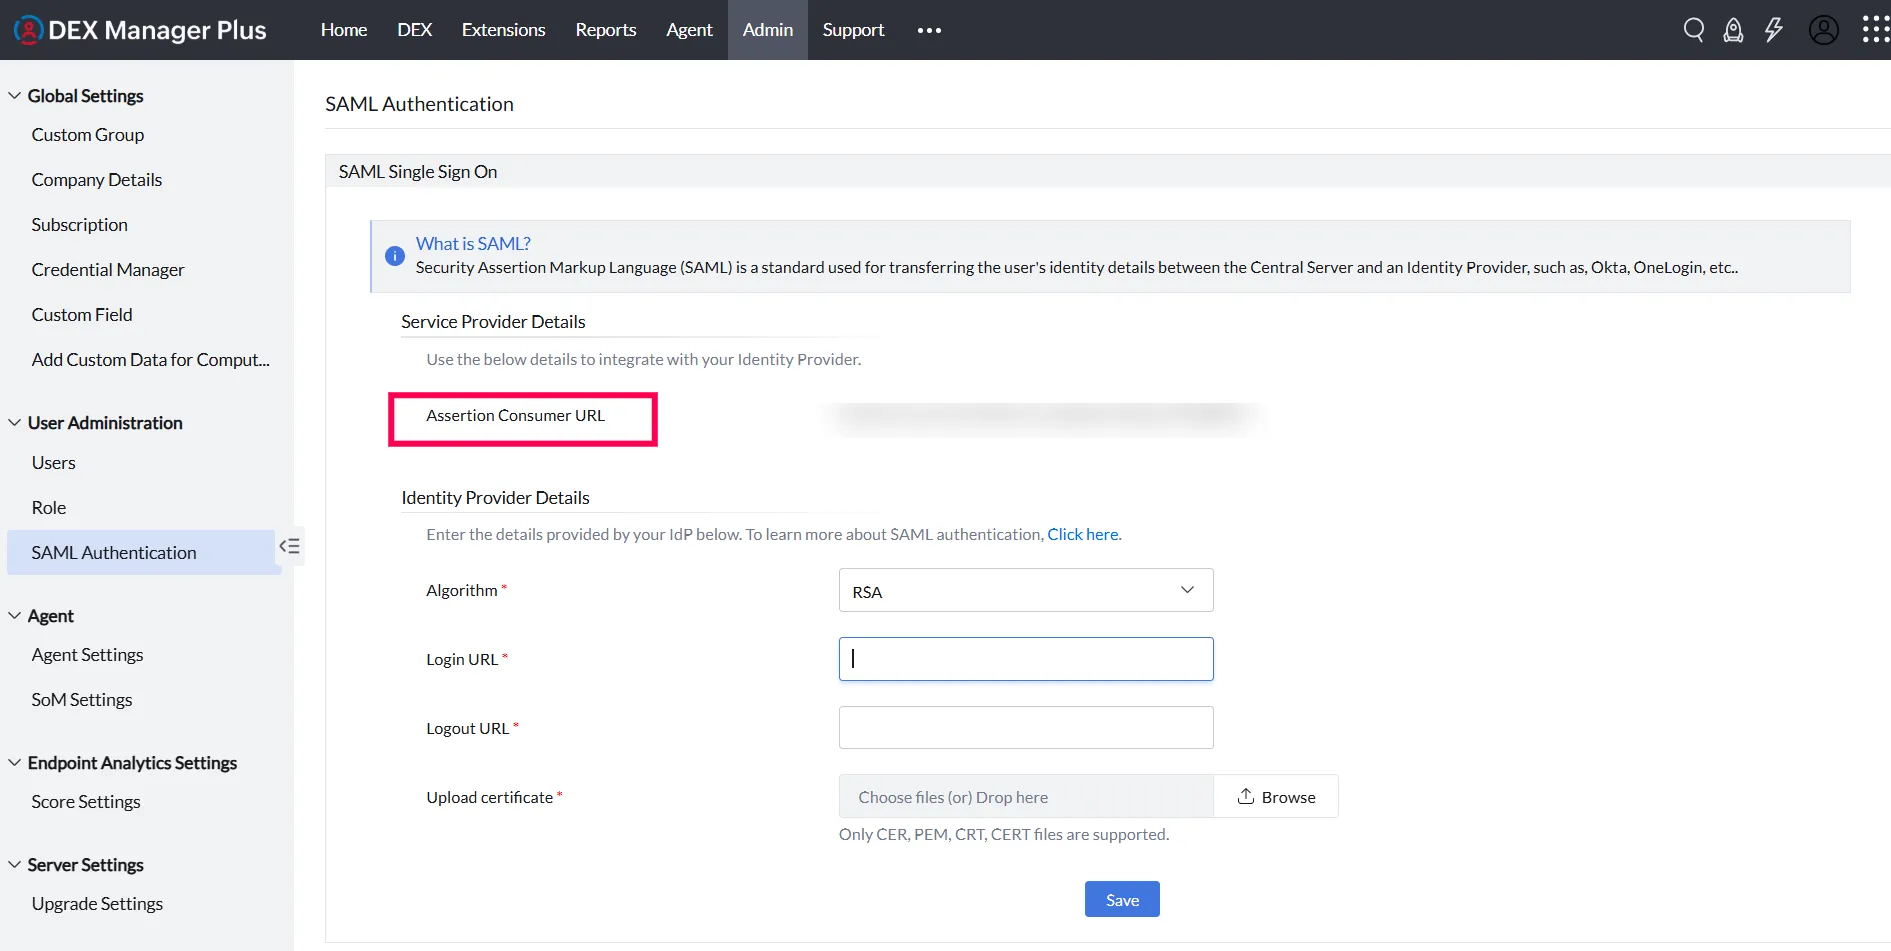Click the Assertion Consumer URL label
1891x951 pixels.
tap(516, 415)
